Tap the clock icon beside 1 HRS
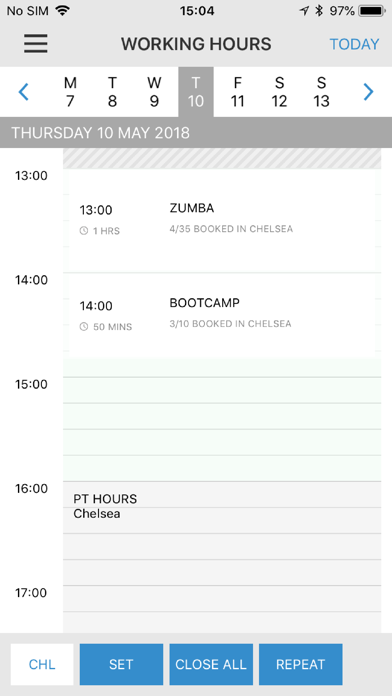 click(83, 231)
